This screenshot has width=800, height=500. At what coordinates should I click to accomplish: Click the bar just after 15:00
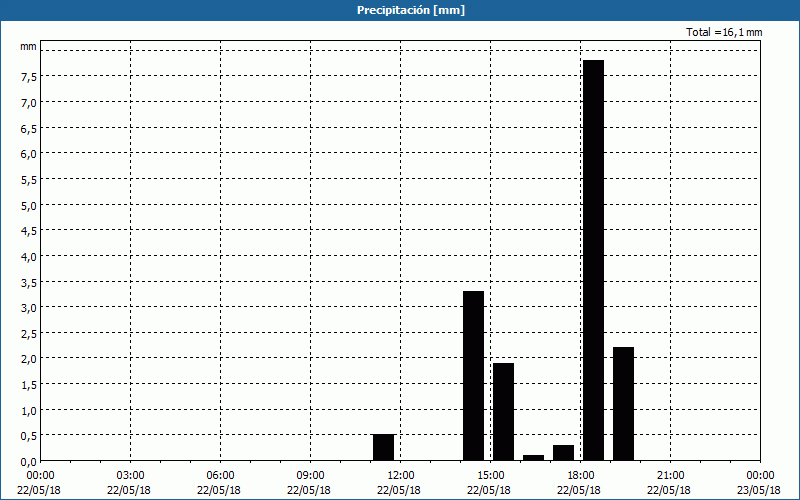504,412
